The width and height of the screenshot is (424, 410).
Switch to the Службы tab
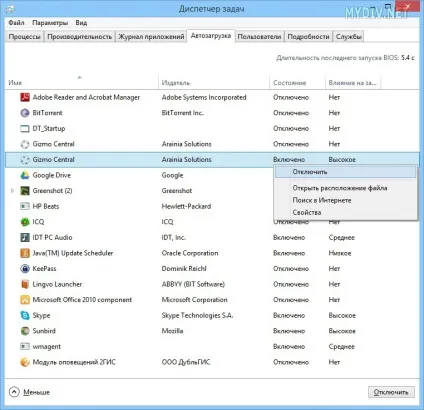pos(349,37)
